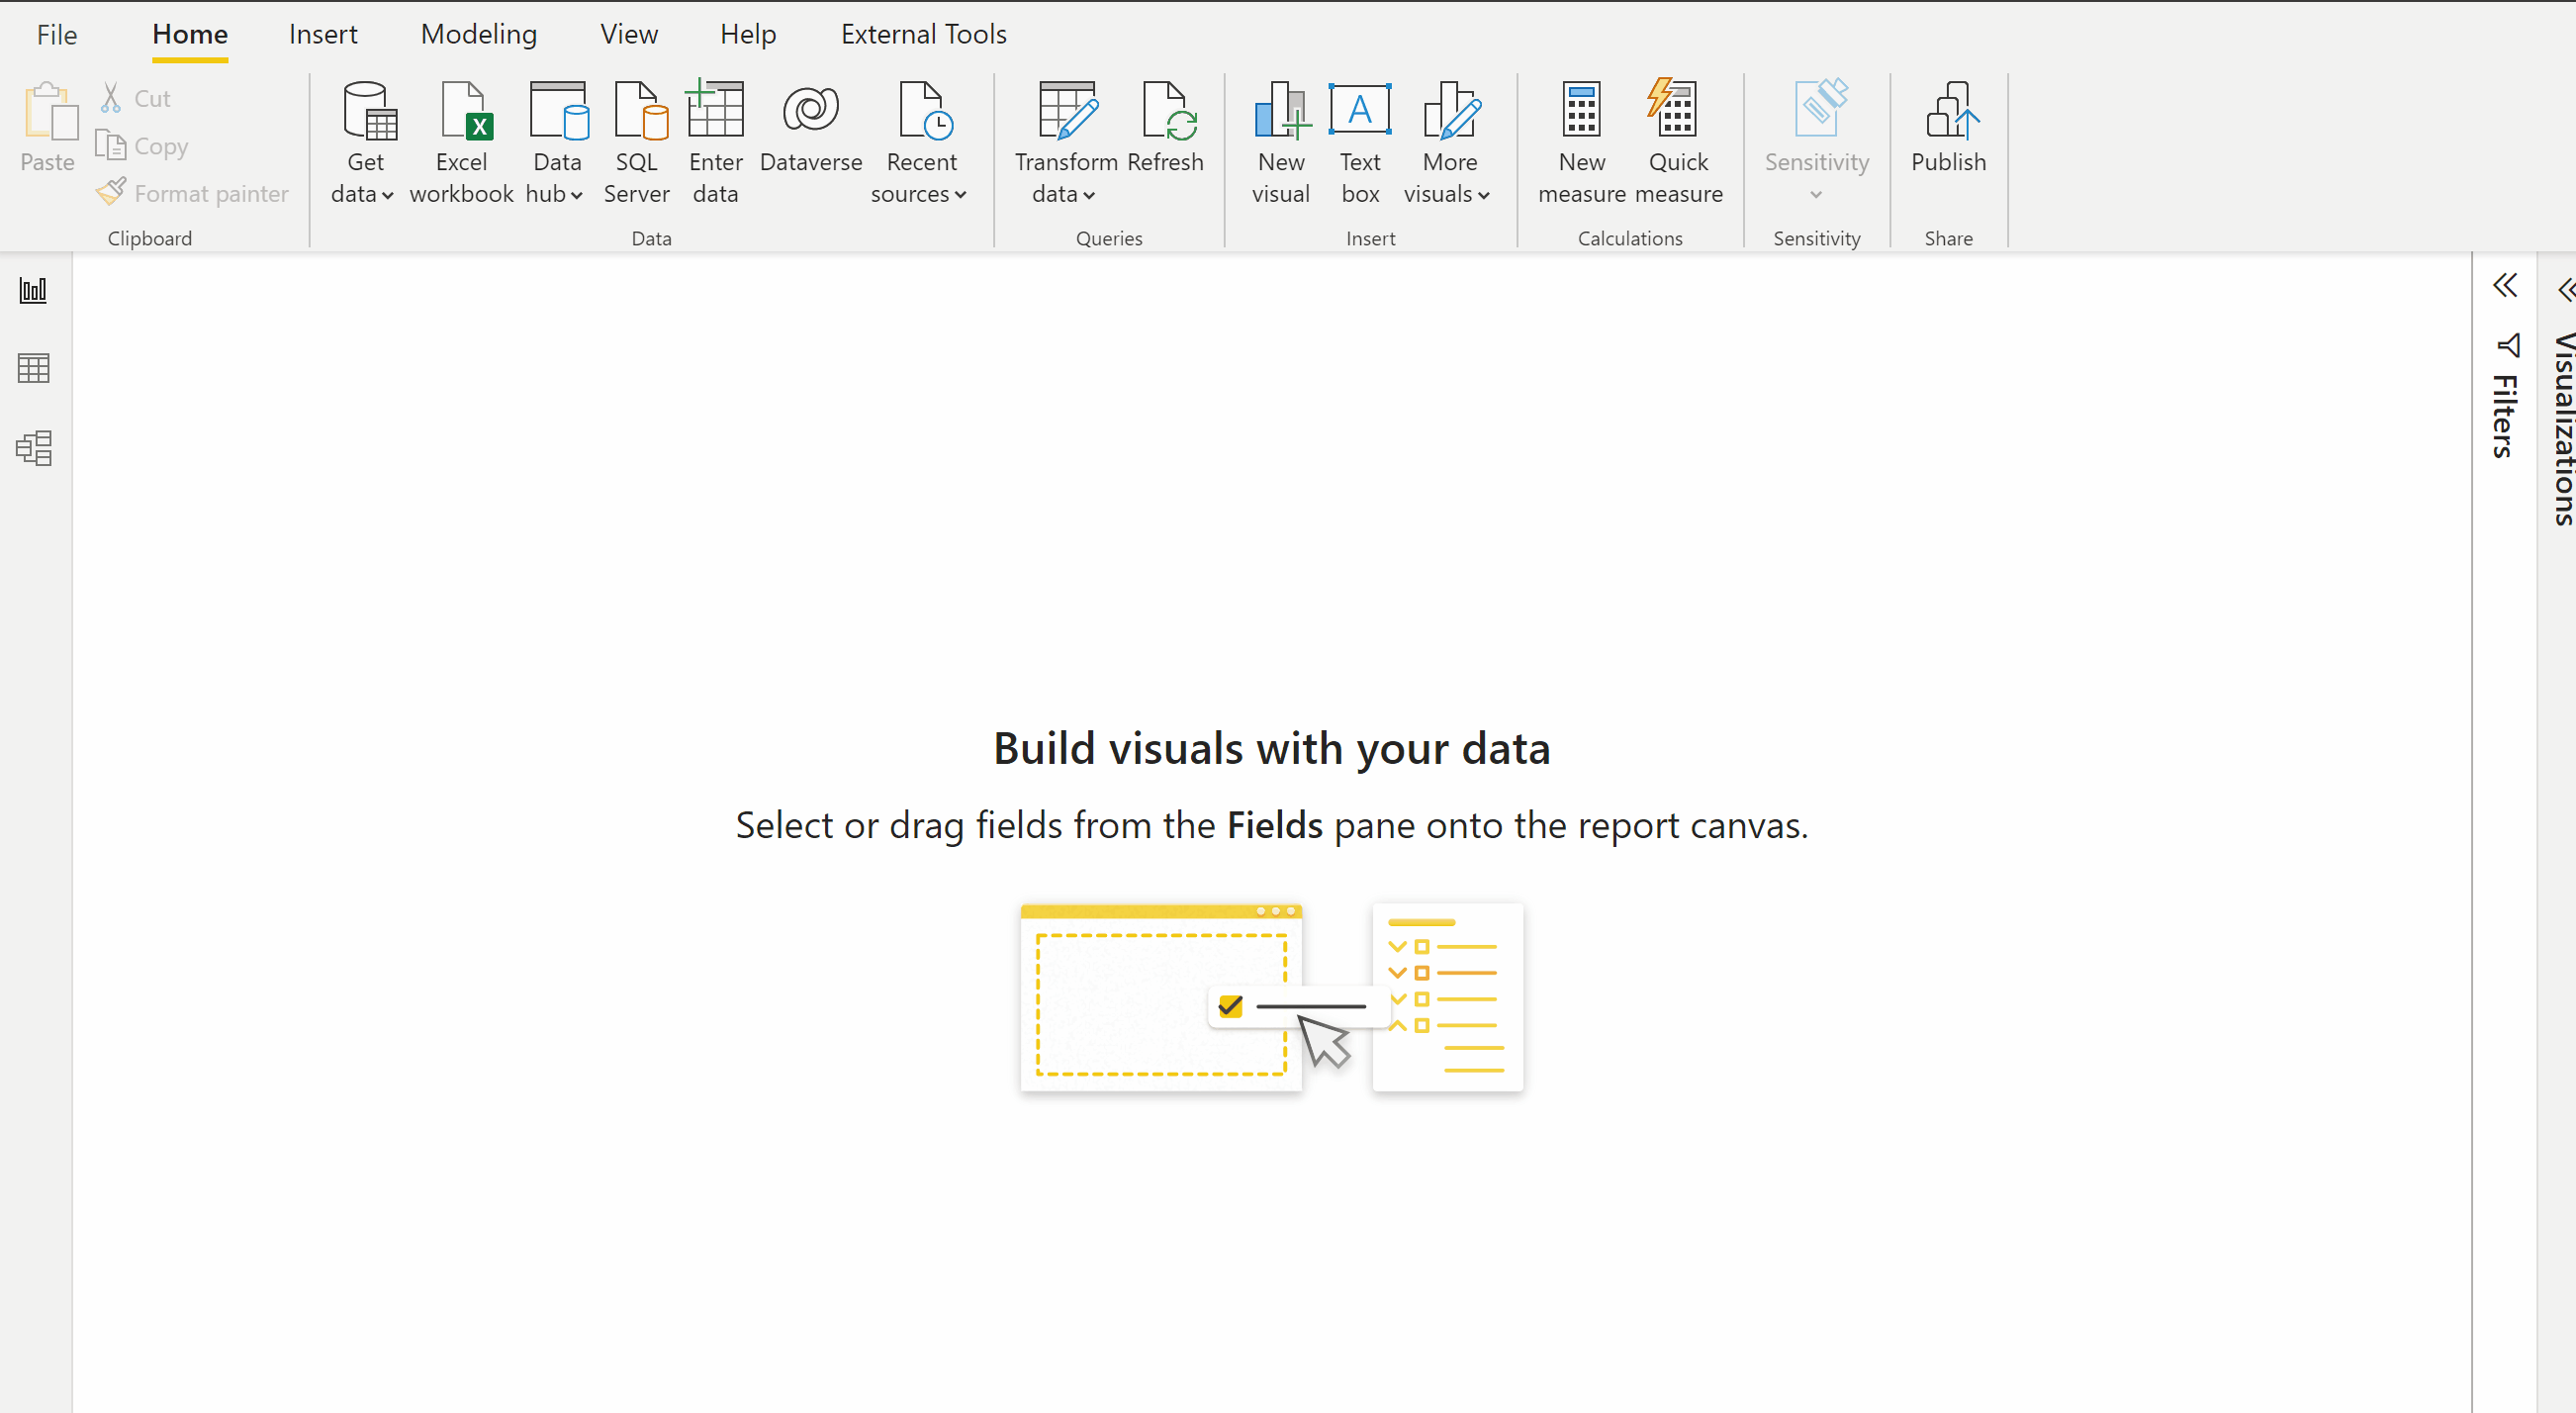2576x1413 pixels.
Task: Open the Transform data dropdown
Action: tap(1065, 143)
